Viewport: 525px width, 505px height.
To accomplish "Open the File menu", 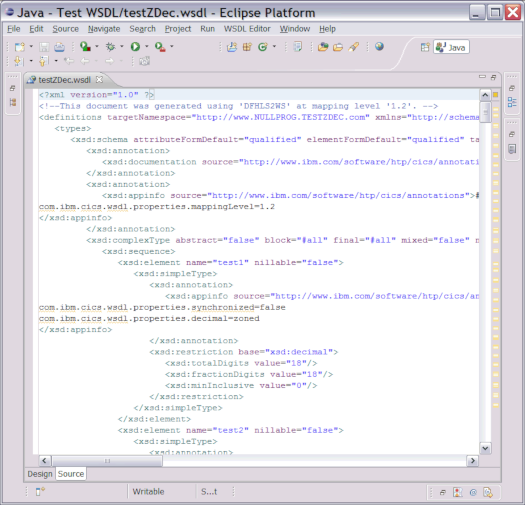I will pyautogui.click(x=14, y=29).
